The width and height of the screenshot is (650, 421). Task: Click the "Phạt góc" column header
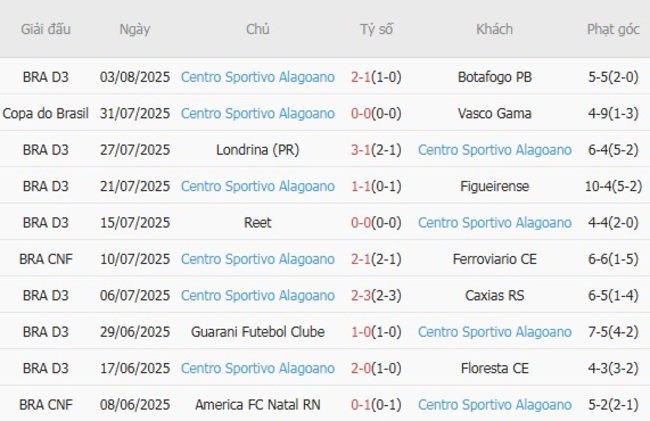613,29
